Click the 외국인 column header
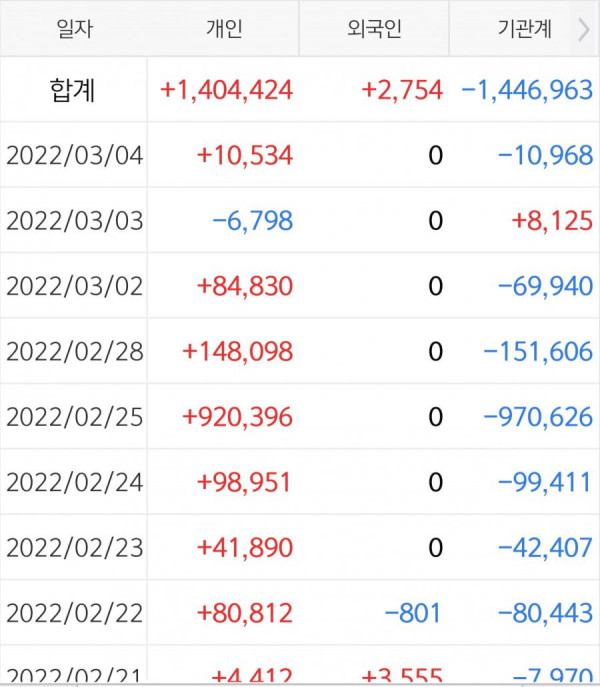The image size is (600, 687). pos(374,29)
